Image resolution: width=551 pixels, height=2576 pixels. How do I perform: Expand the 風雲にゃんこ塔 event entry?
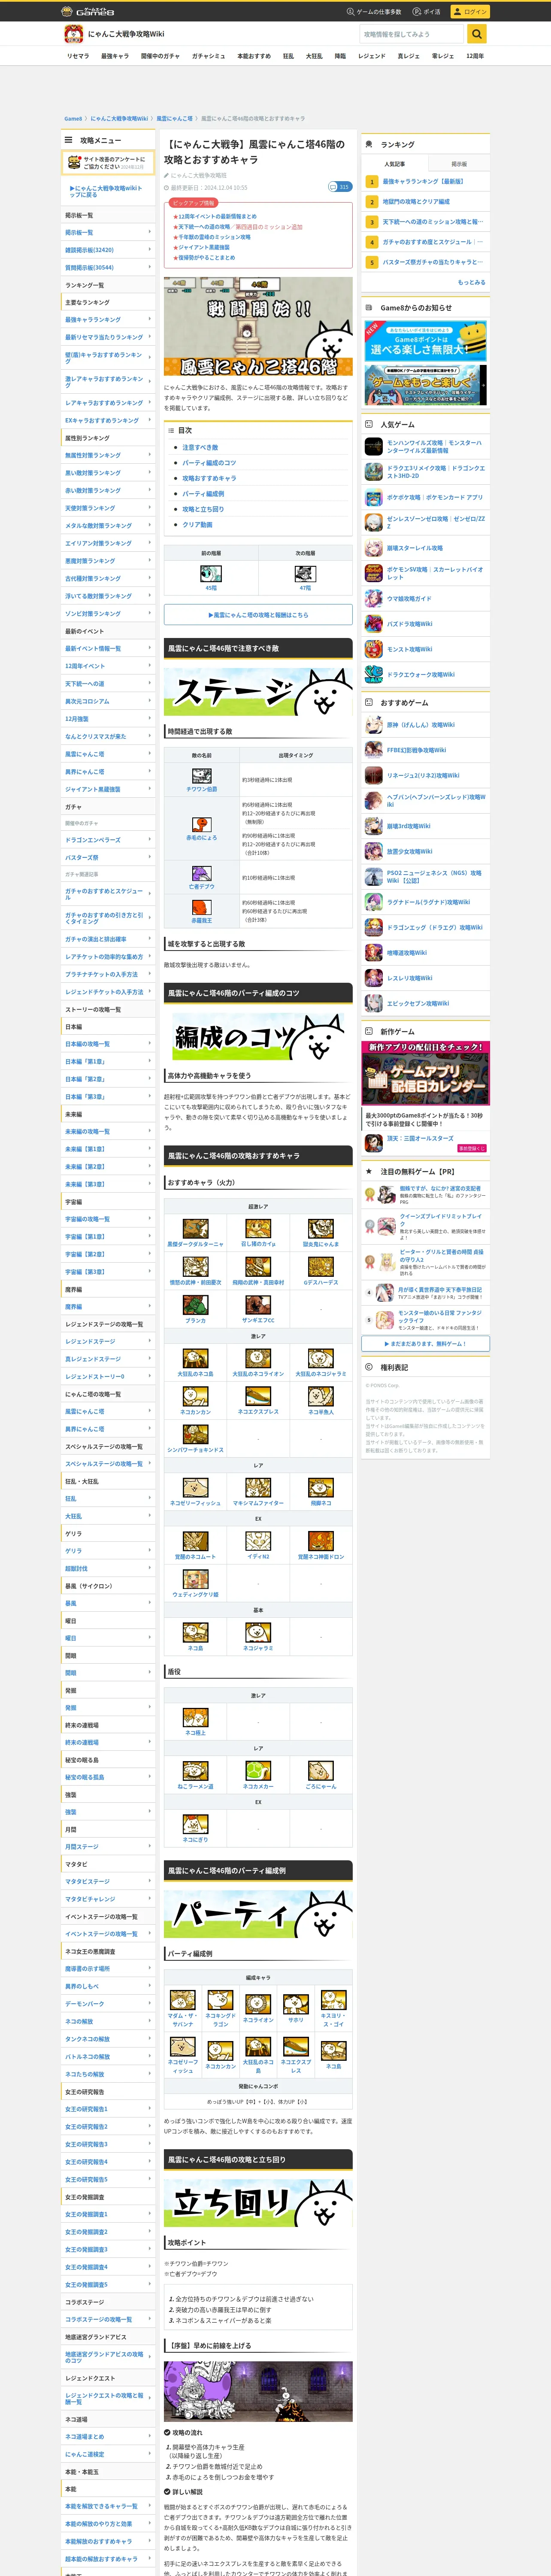(108, 754)
